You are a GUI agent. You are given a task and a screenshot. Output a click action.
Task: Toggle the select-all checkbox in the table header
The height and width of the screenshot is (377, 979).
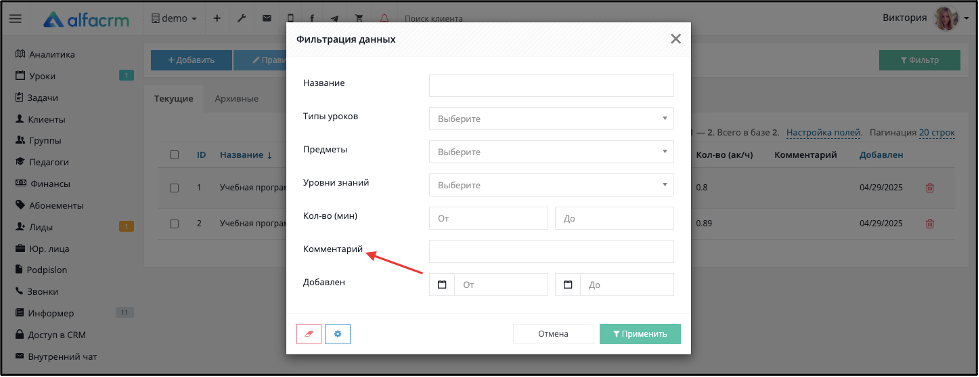[175, 155]
